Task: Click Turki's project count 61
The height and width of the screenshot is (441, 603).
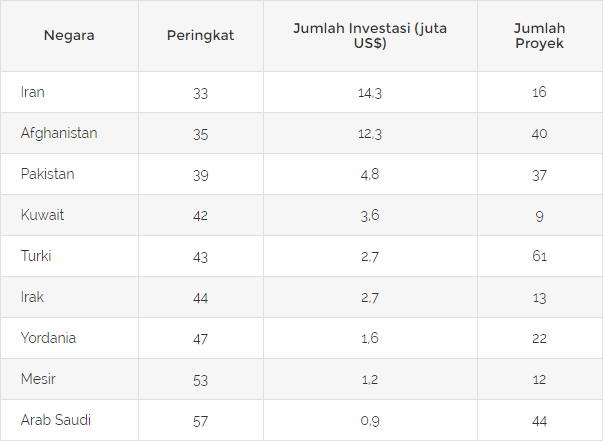Action: tap(539, 257)
